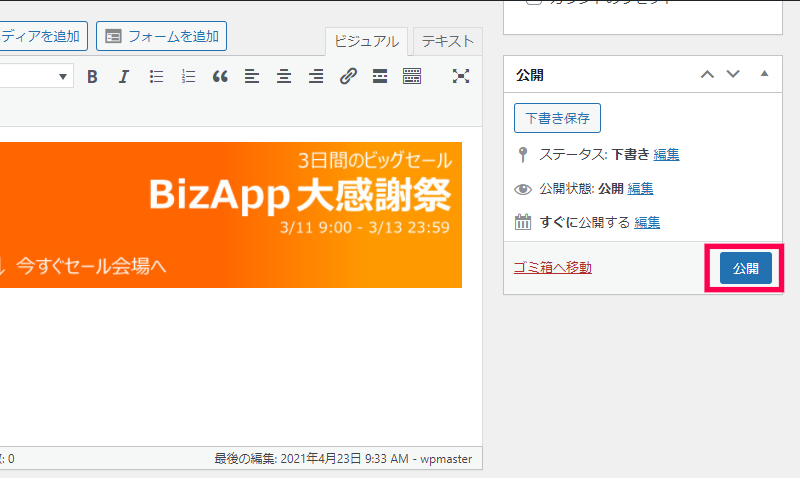Viewport: 800px width, 478px height.
Task: Apply blockquote formatting
Action: pyautogui.click(x=220, y=77)
